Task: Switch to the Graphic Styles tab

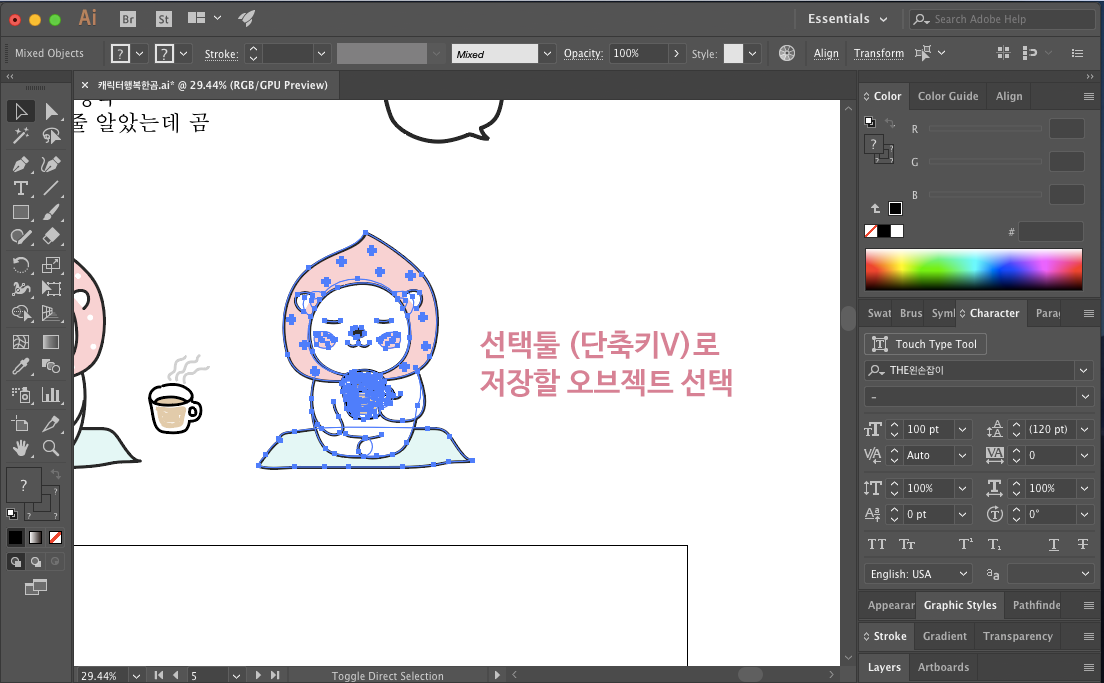Action: pos(960,605)
